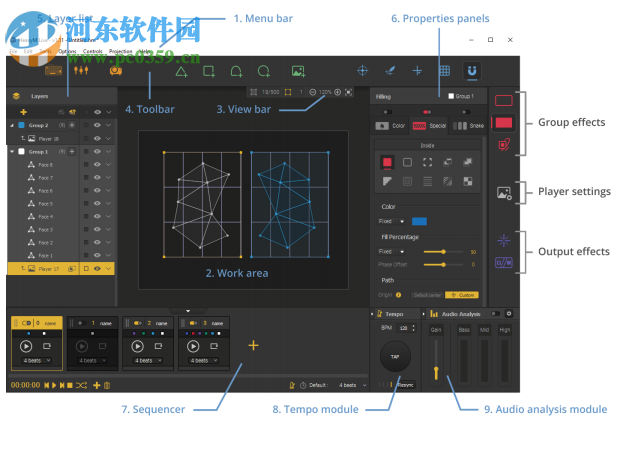
Task: Select the add arch polygon tool
Action: coord(236,71)
